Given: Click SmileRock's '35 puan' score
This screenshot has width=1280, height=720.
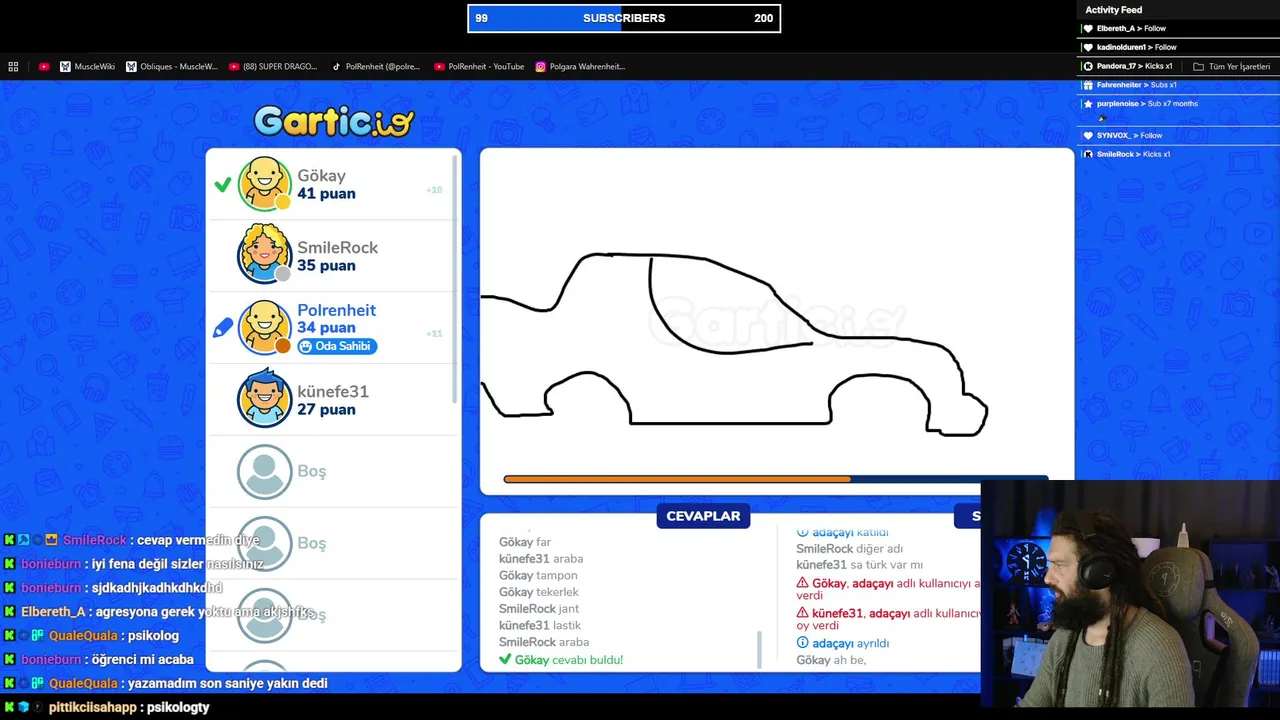Looking at the screenshot, I should tap(326, 266).
